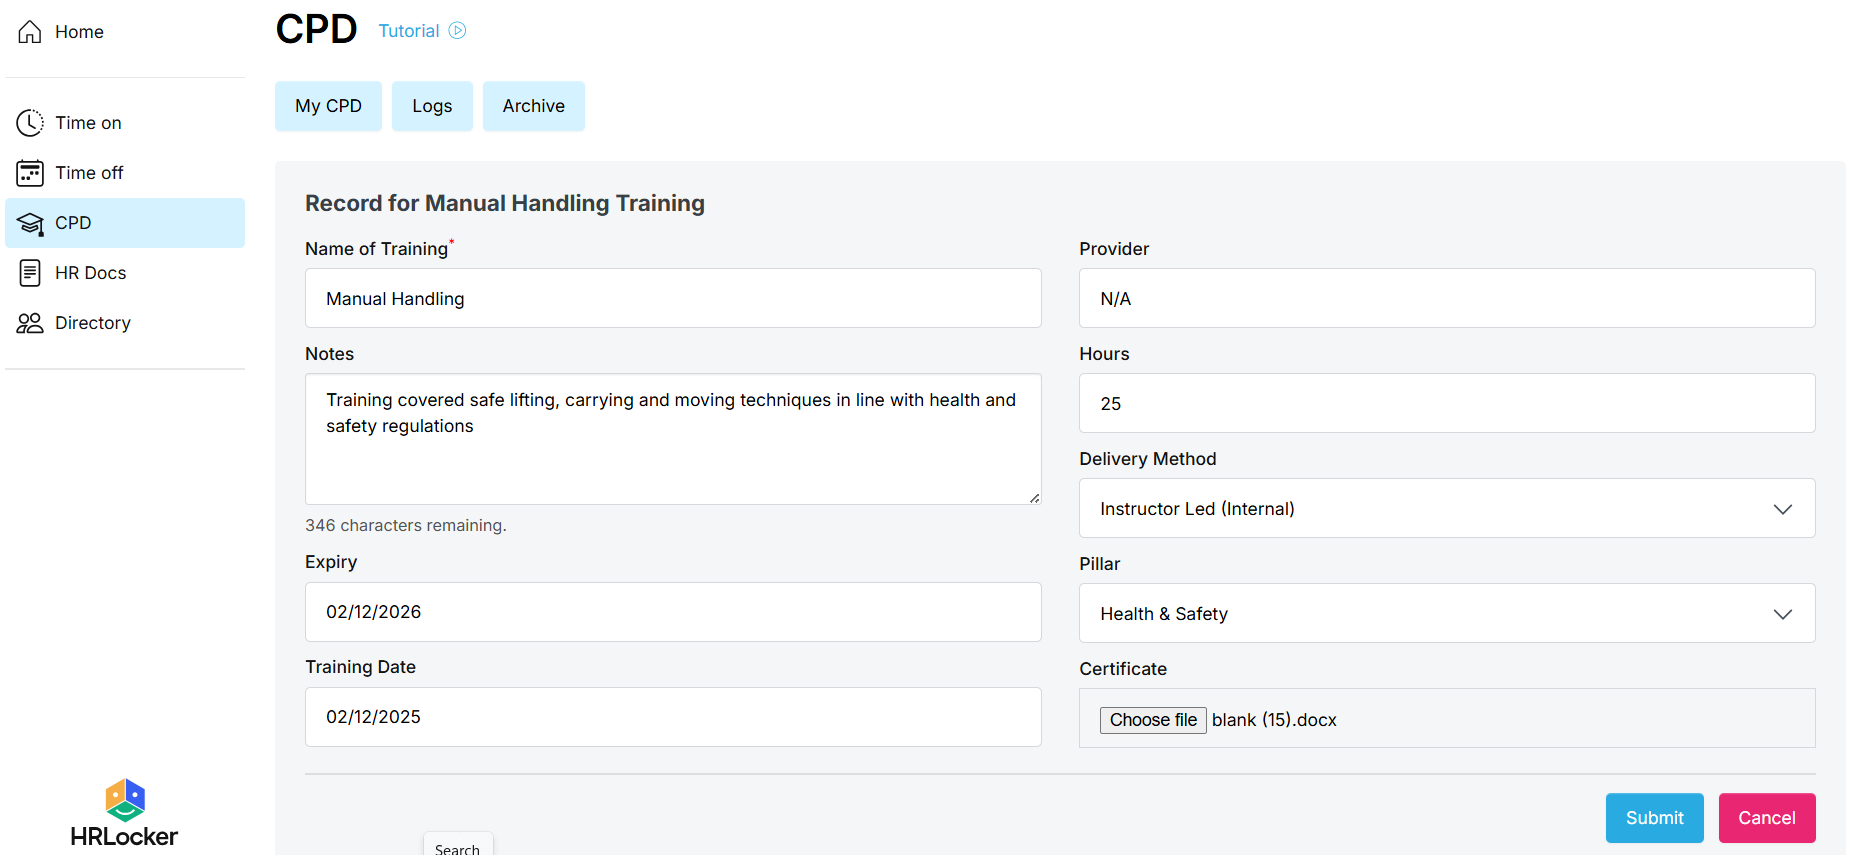This screenshot has width=1855, height=855.
Task: Click the Delivery Method chevron arrow
Action: pyautogui.click(x=1783, y=509)
